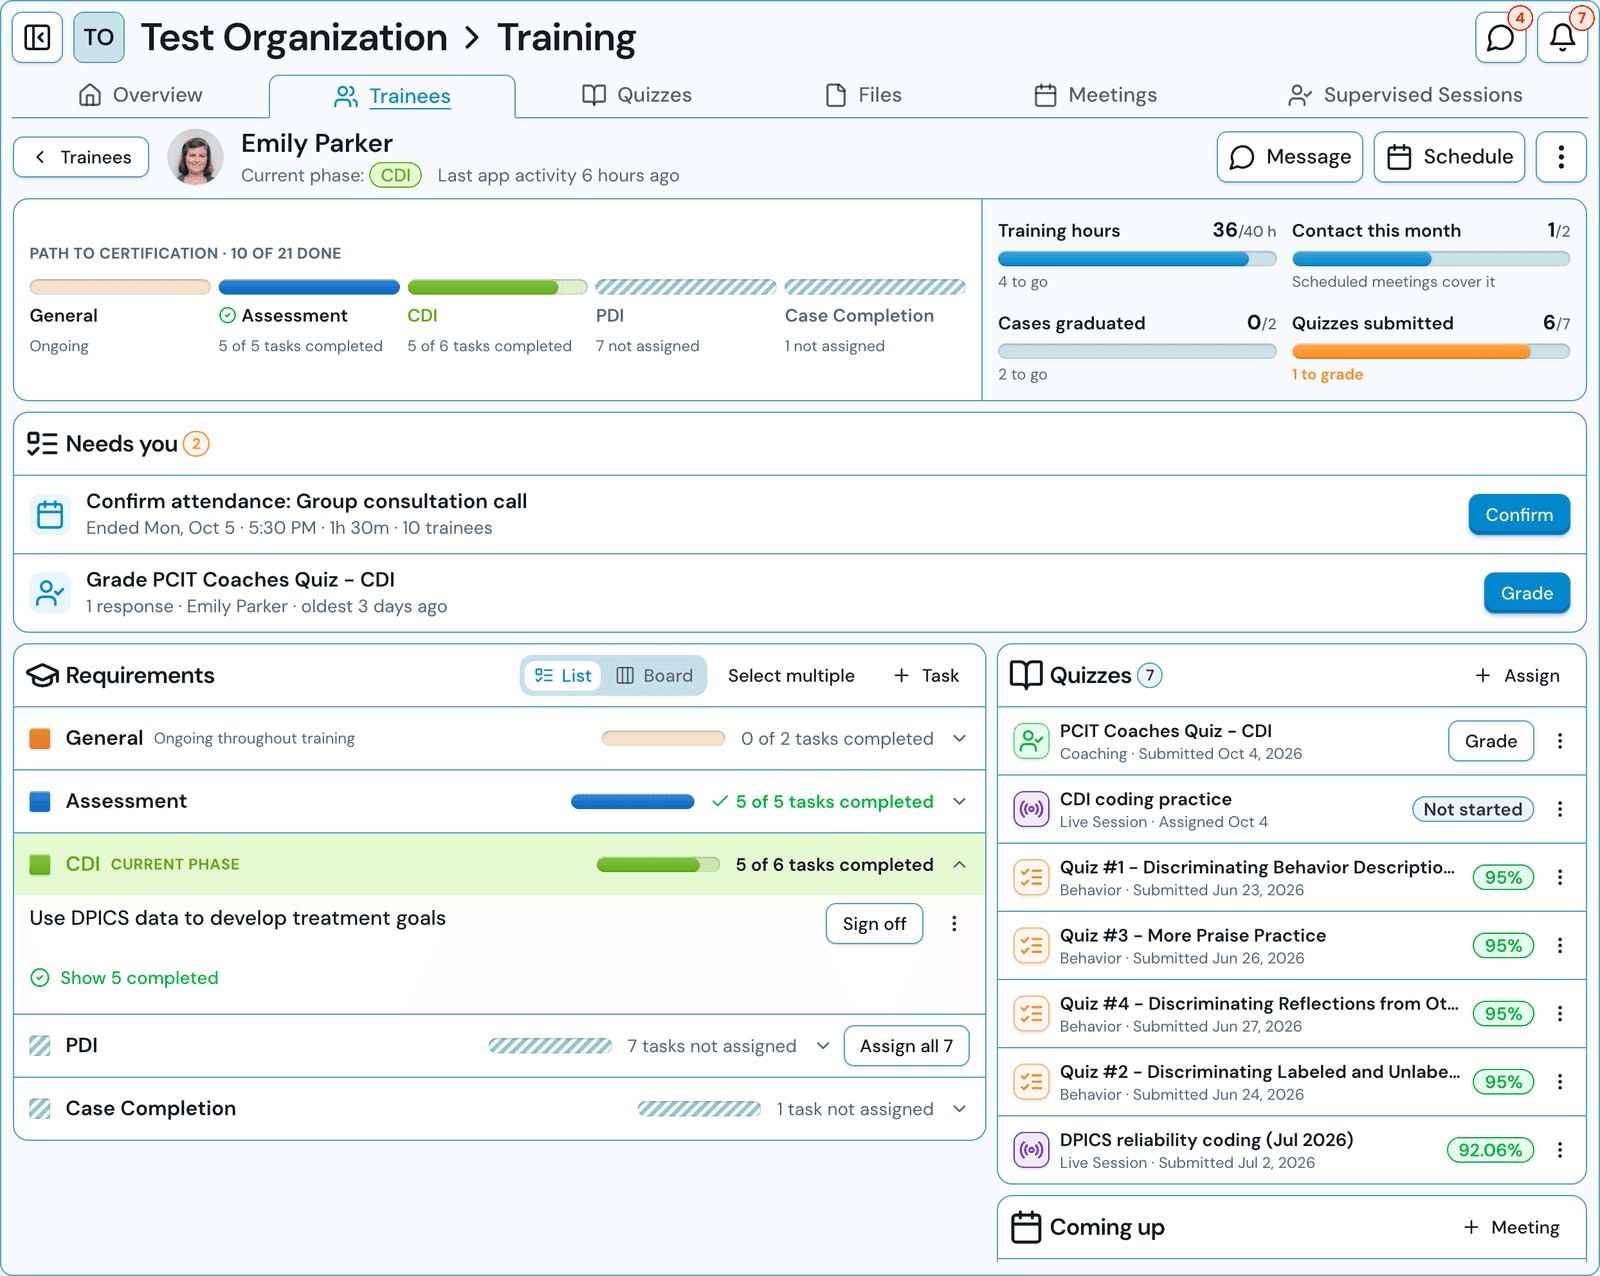1600x1276 pixels.
Task: Click the Schedule button
Action: (1449, 157)
